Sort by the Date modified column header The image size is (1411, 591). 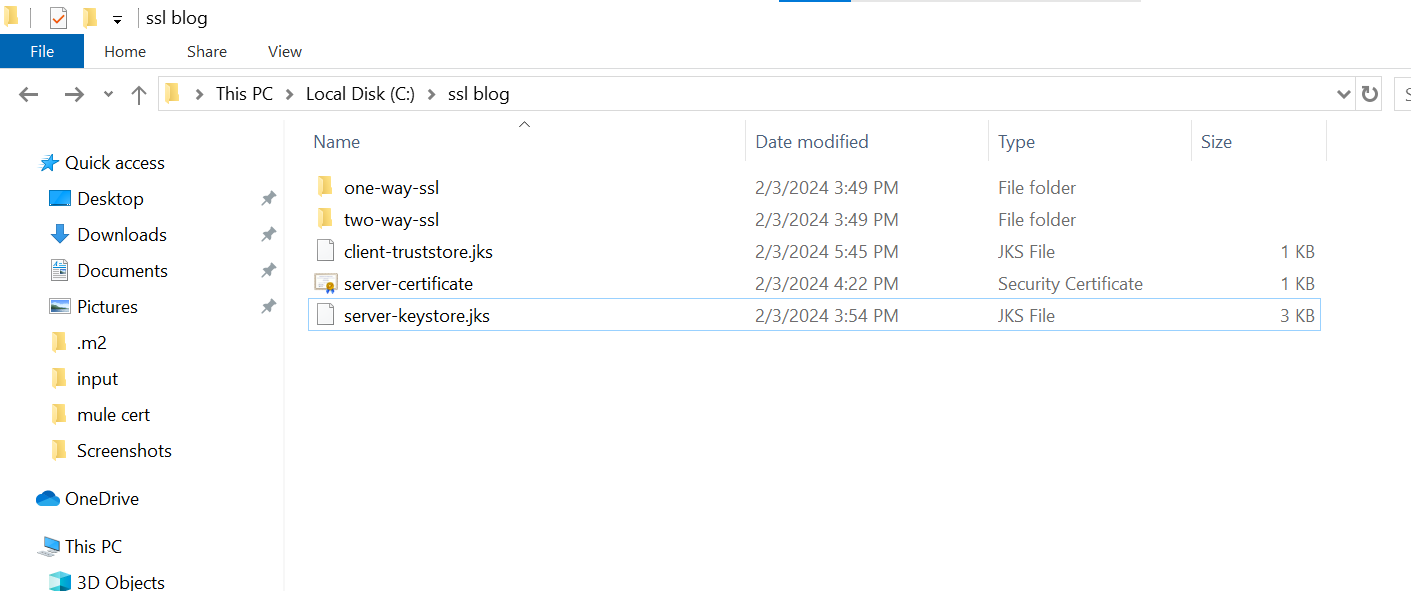click(x=812, y=142)
